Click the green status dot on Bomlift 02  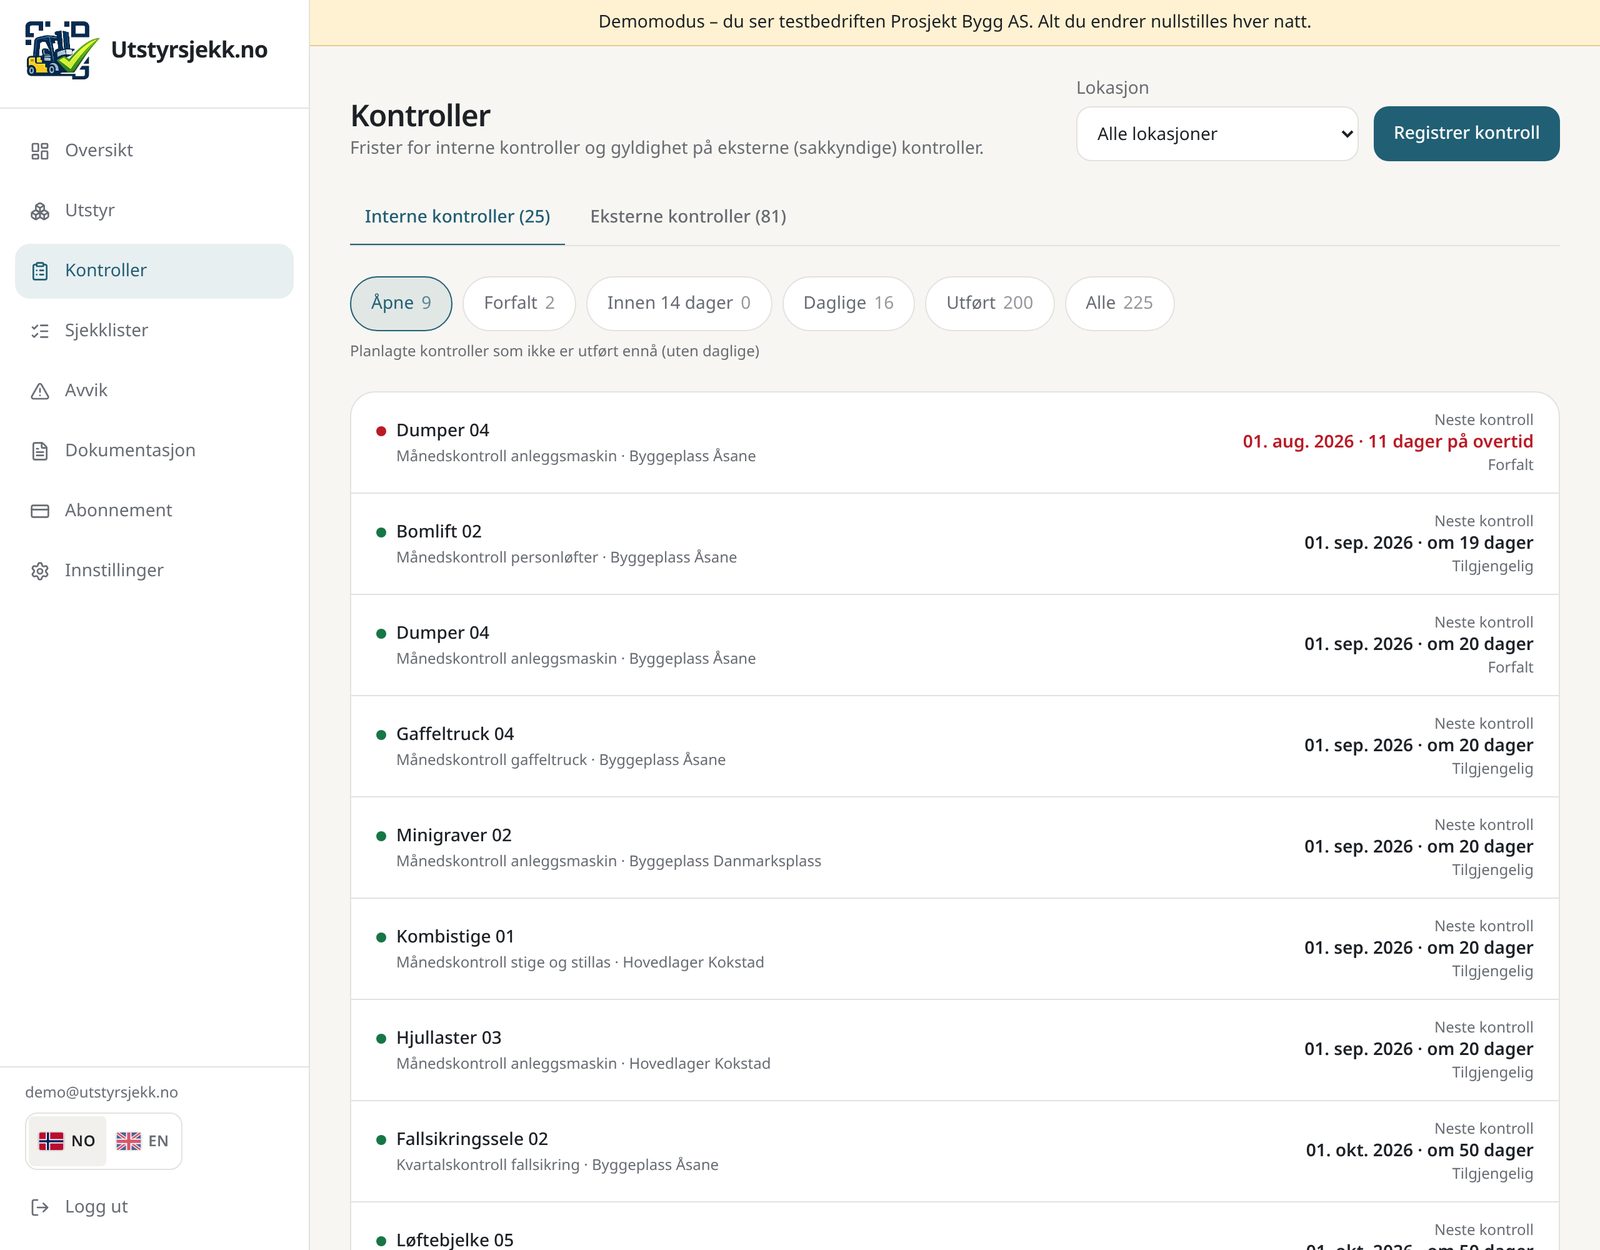(381, 532)
